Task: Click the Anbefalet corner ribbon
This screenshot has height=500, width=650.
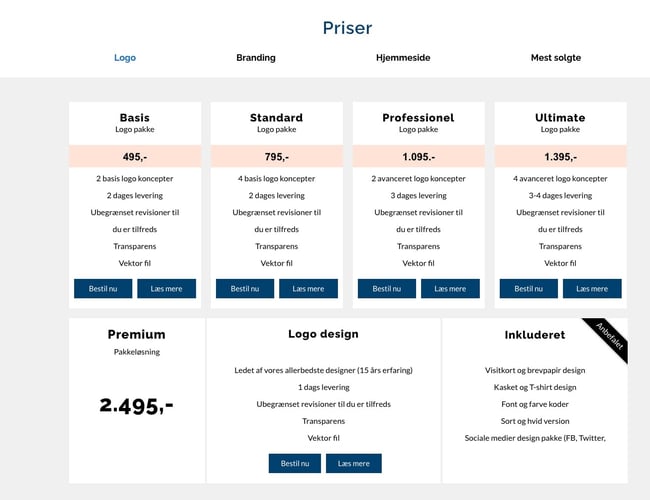Action: pyautogui.click(x=610, y=335)
